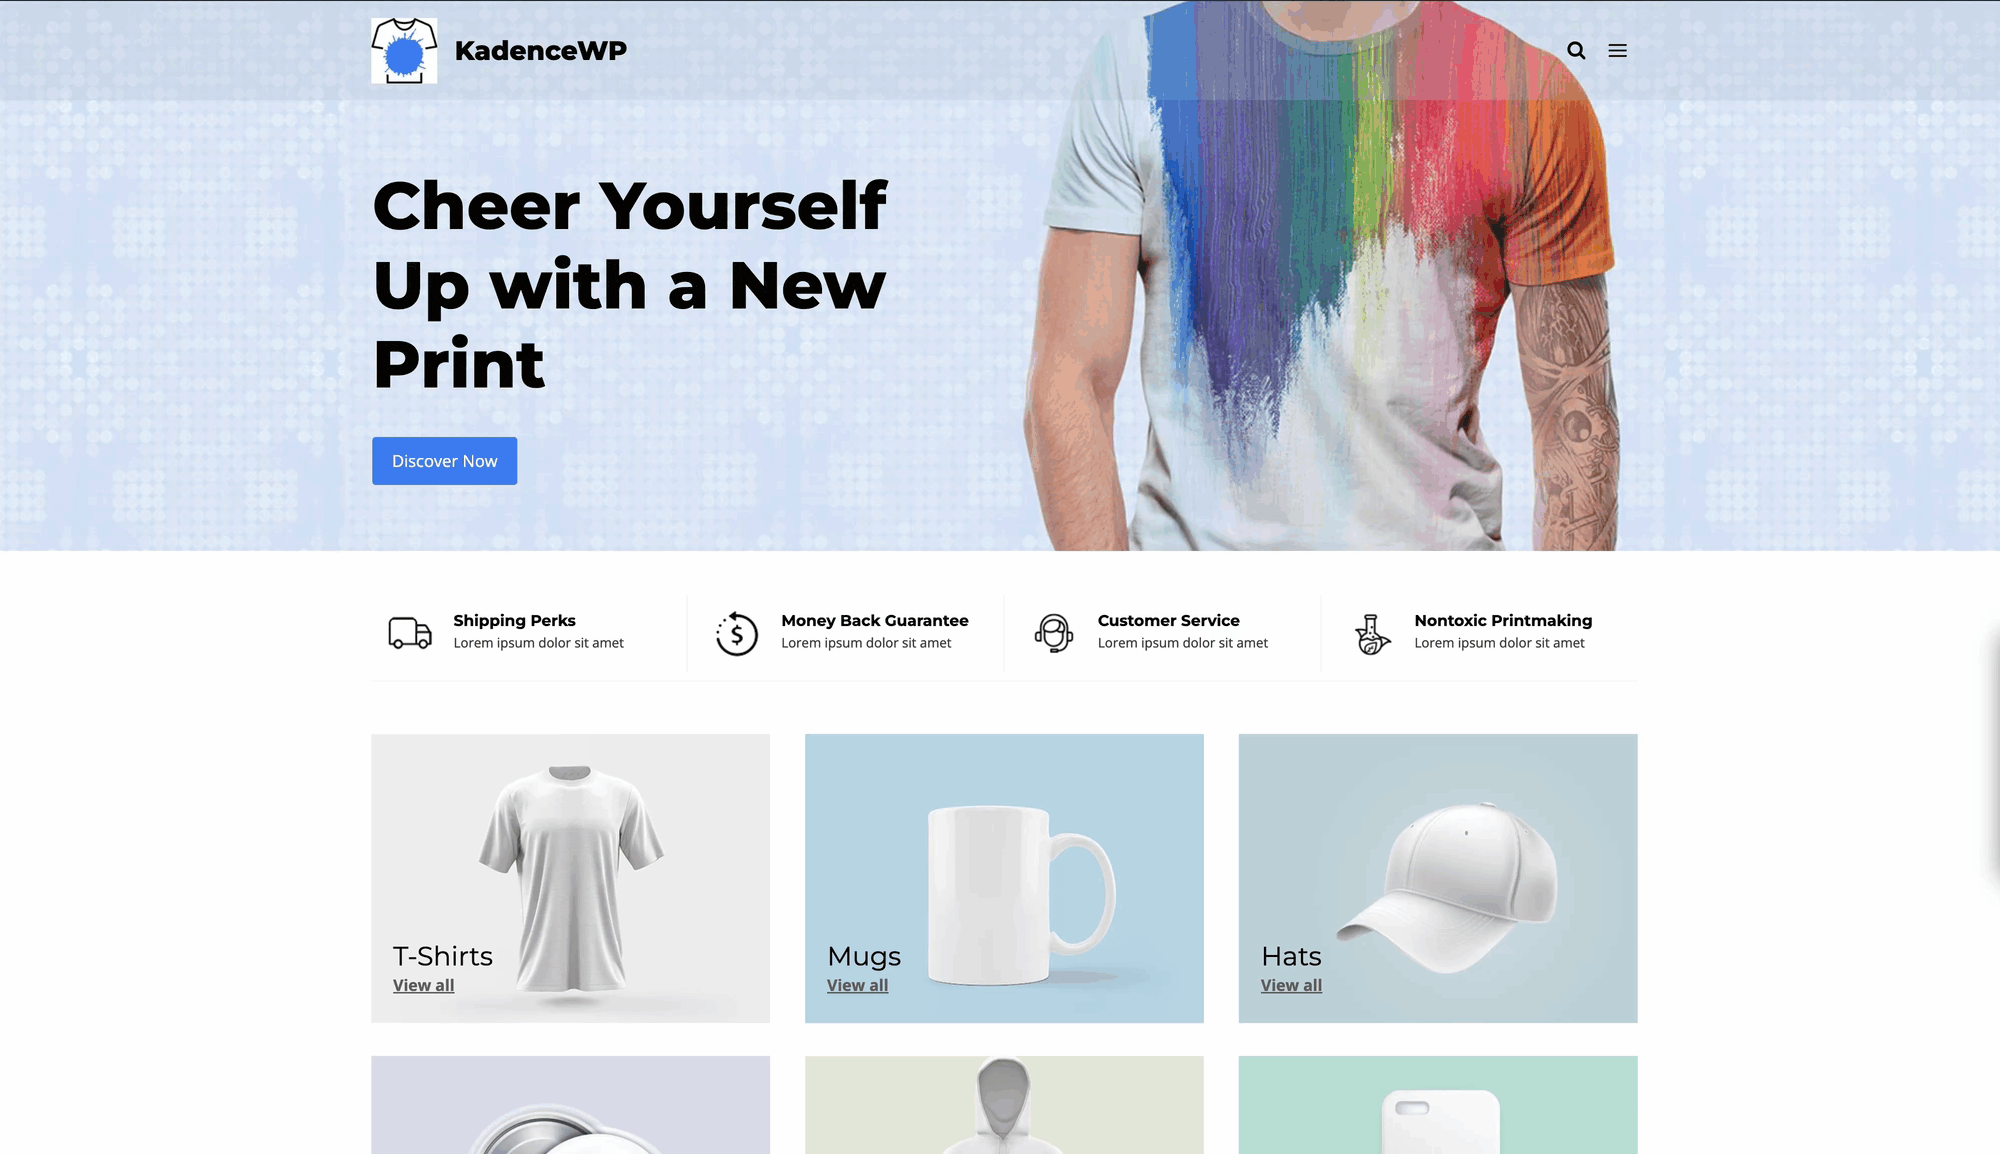Image resolution: width=2000 pixels, height=1154 pixels.
Task: Click the Money Back Guarantee dollar icon
Action: pos(737,633)
